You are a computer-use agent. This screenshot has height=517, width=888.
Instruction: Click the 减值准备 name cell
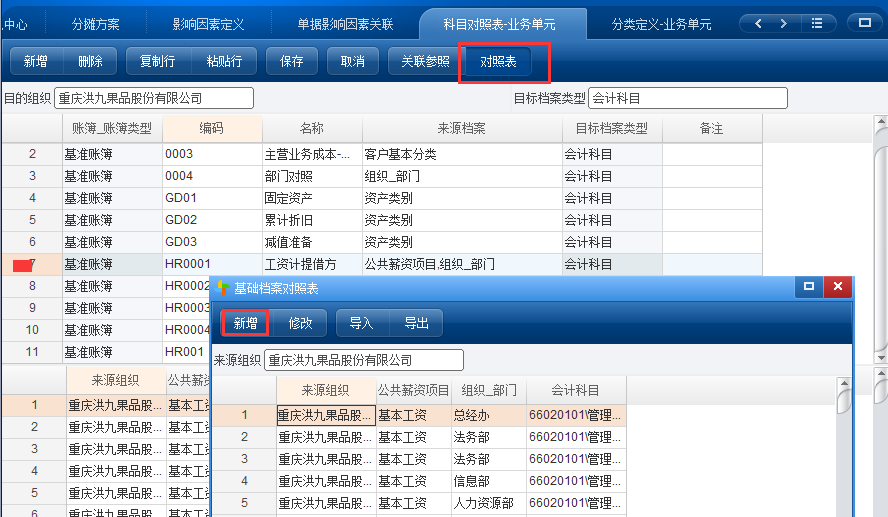click(x=312, y=242)
